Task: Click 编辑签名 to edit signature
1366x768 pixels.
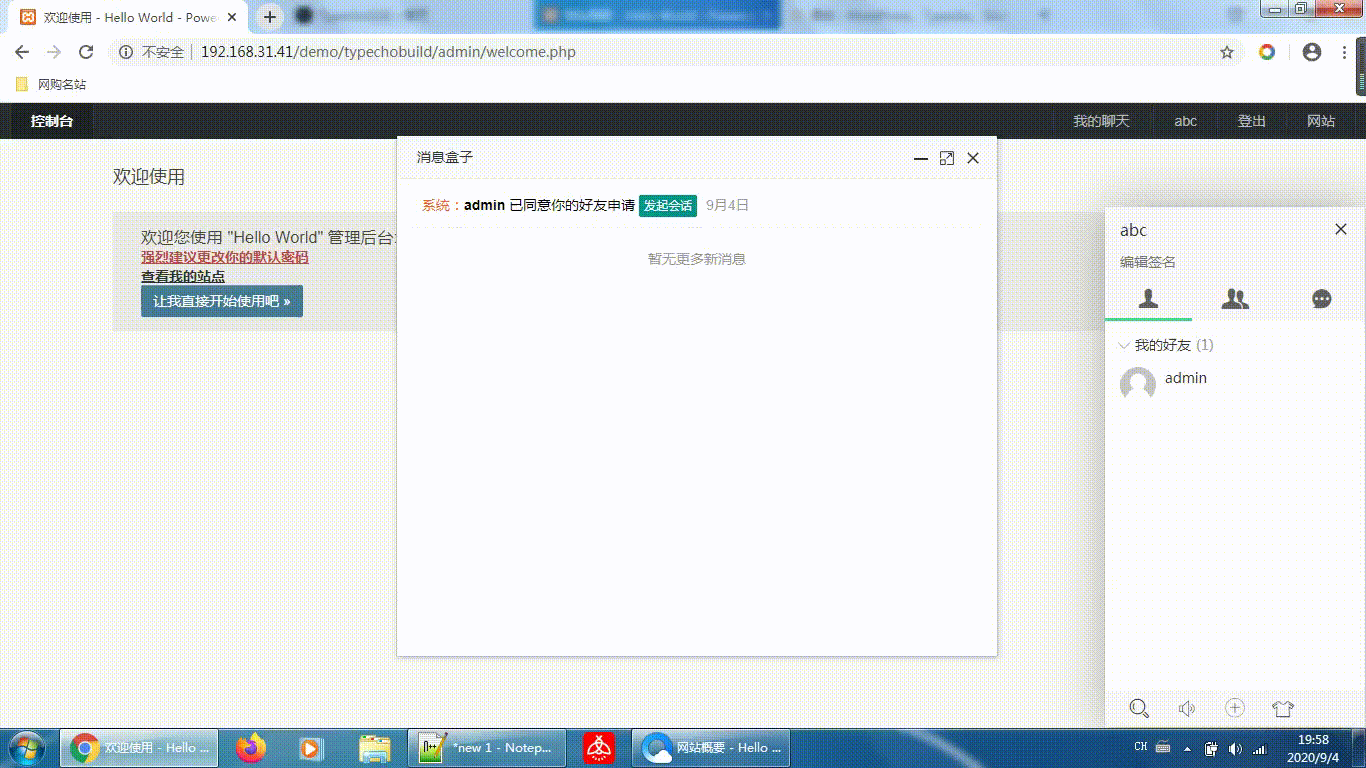Action: [x=1148, y=262]
